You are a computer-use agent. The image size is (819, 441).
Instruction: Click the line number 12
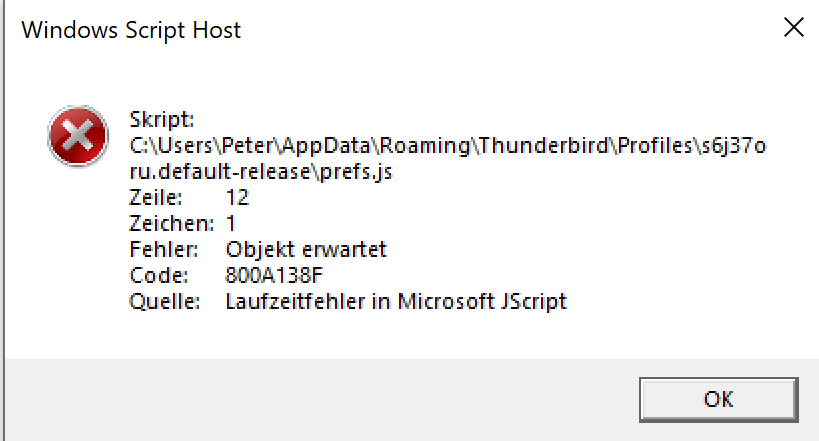coord(237,197)
